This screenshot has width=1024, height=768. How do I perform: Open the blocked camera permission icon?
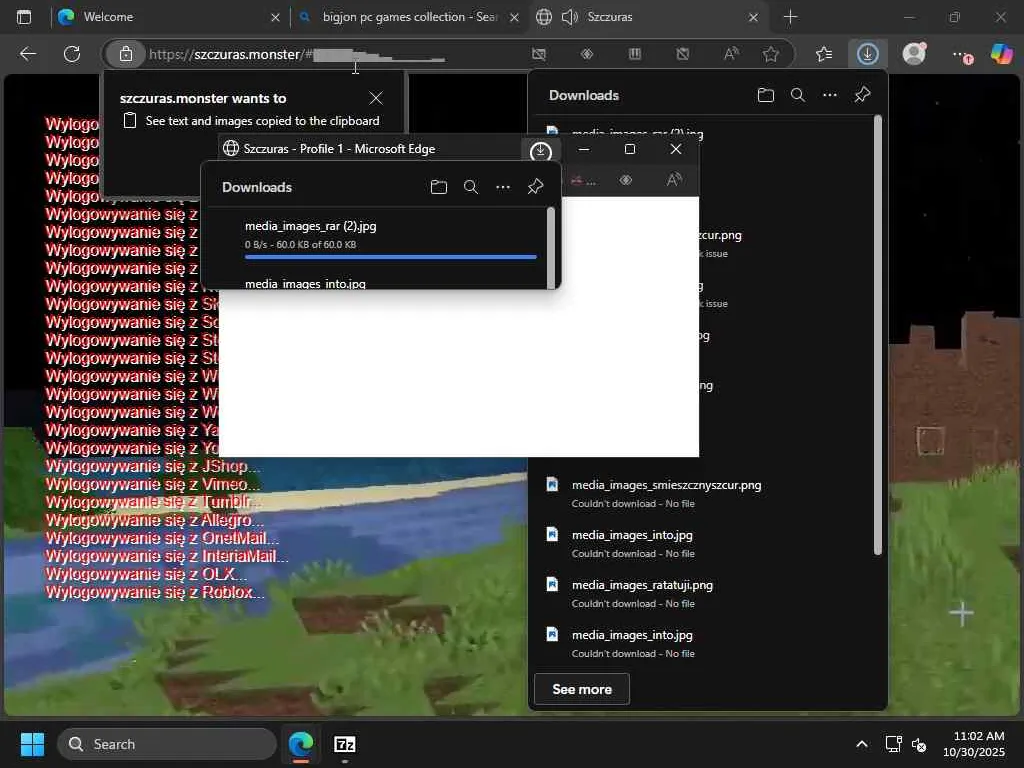coord(539,54)
